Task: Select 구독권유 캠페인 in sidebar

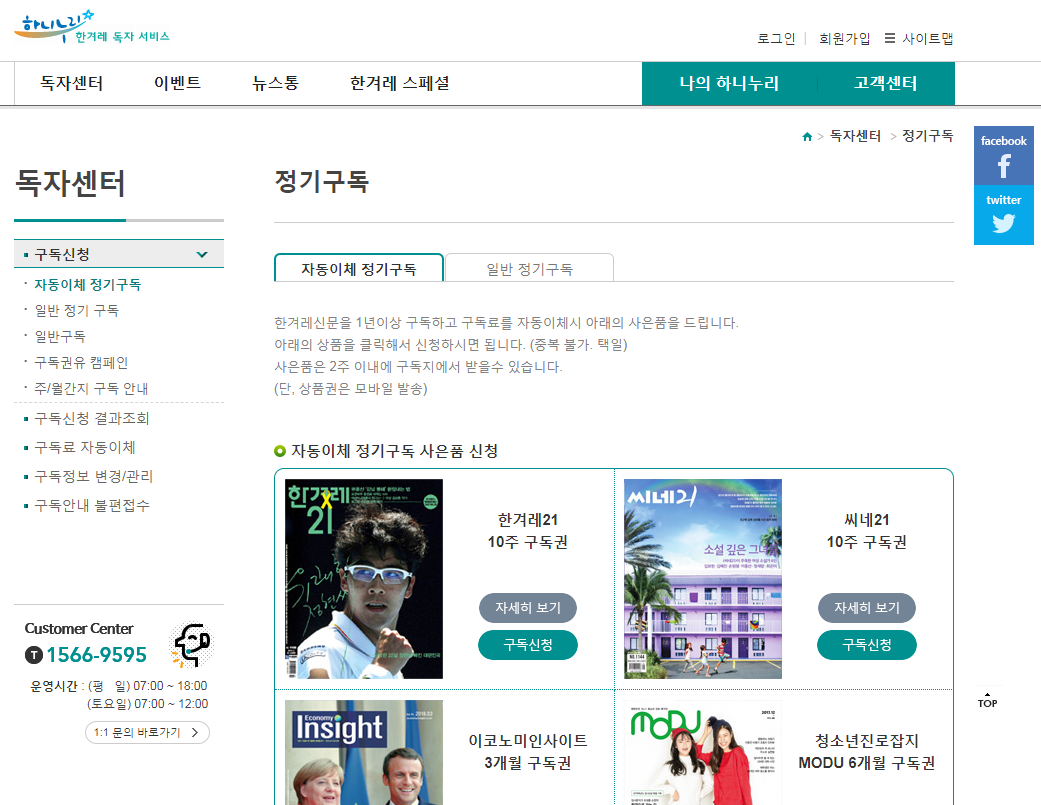Action: coord(81,362)
